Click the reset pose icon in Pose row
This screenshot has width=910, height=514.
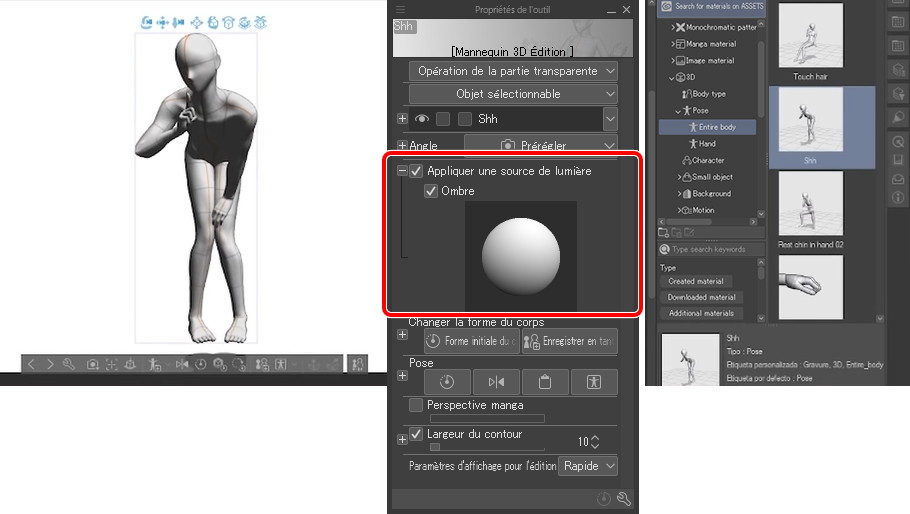pyautogui.click(x=446, y=382)
